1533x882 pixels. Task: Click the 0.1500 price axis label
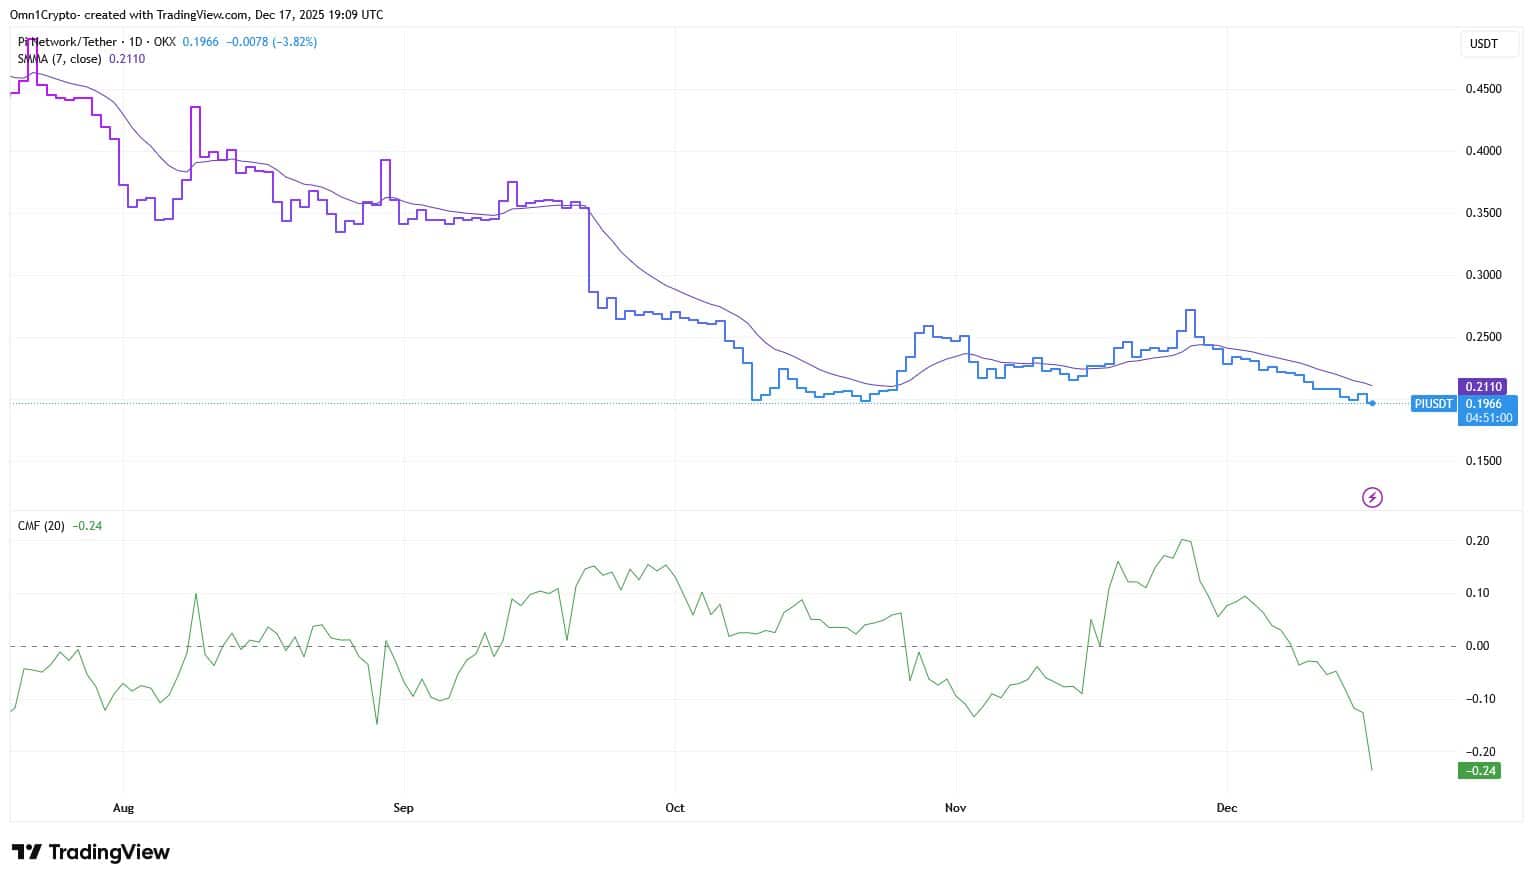click(x=1483, y=461)
